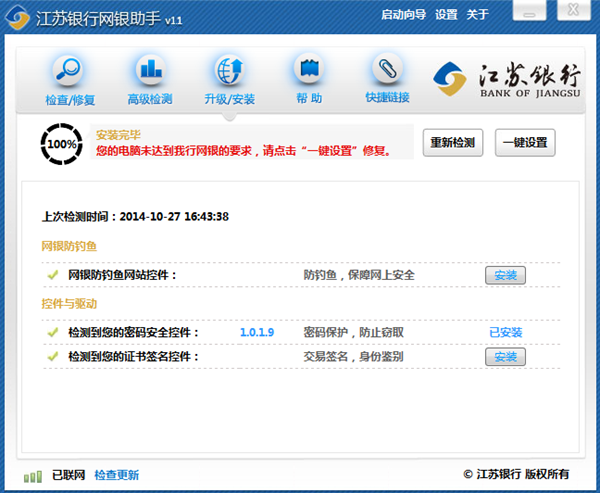
Task: Click the 江苏银行 版权所有 copyright text
Action: (x=516, y=474)
